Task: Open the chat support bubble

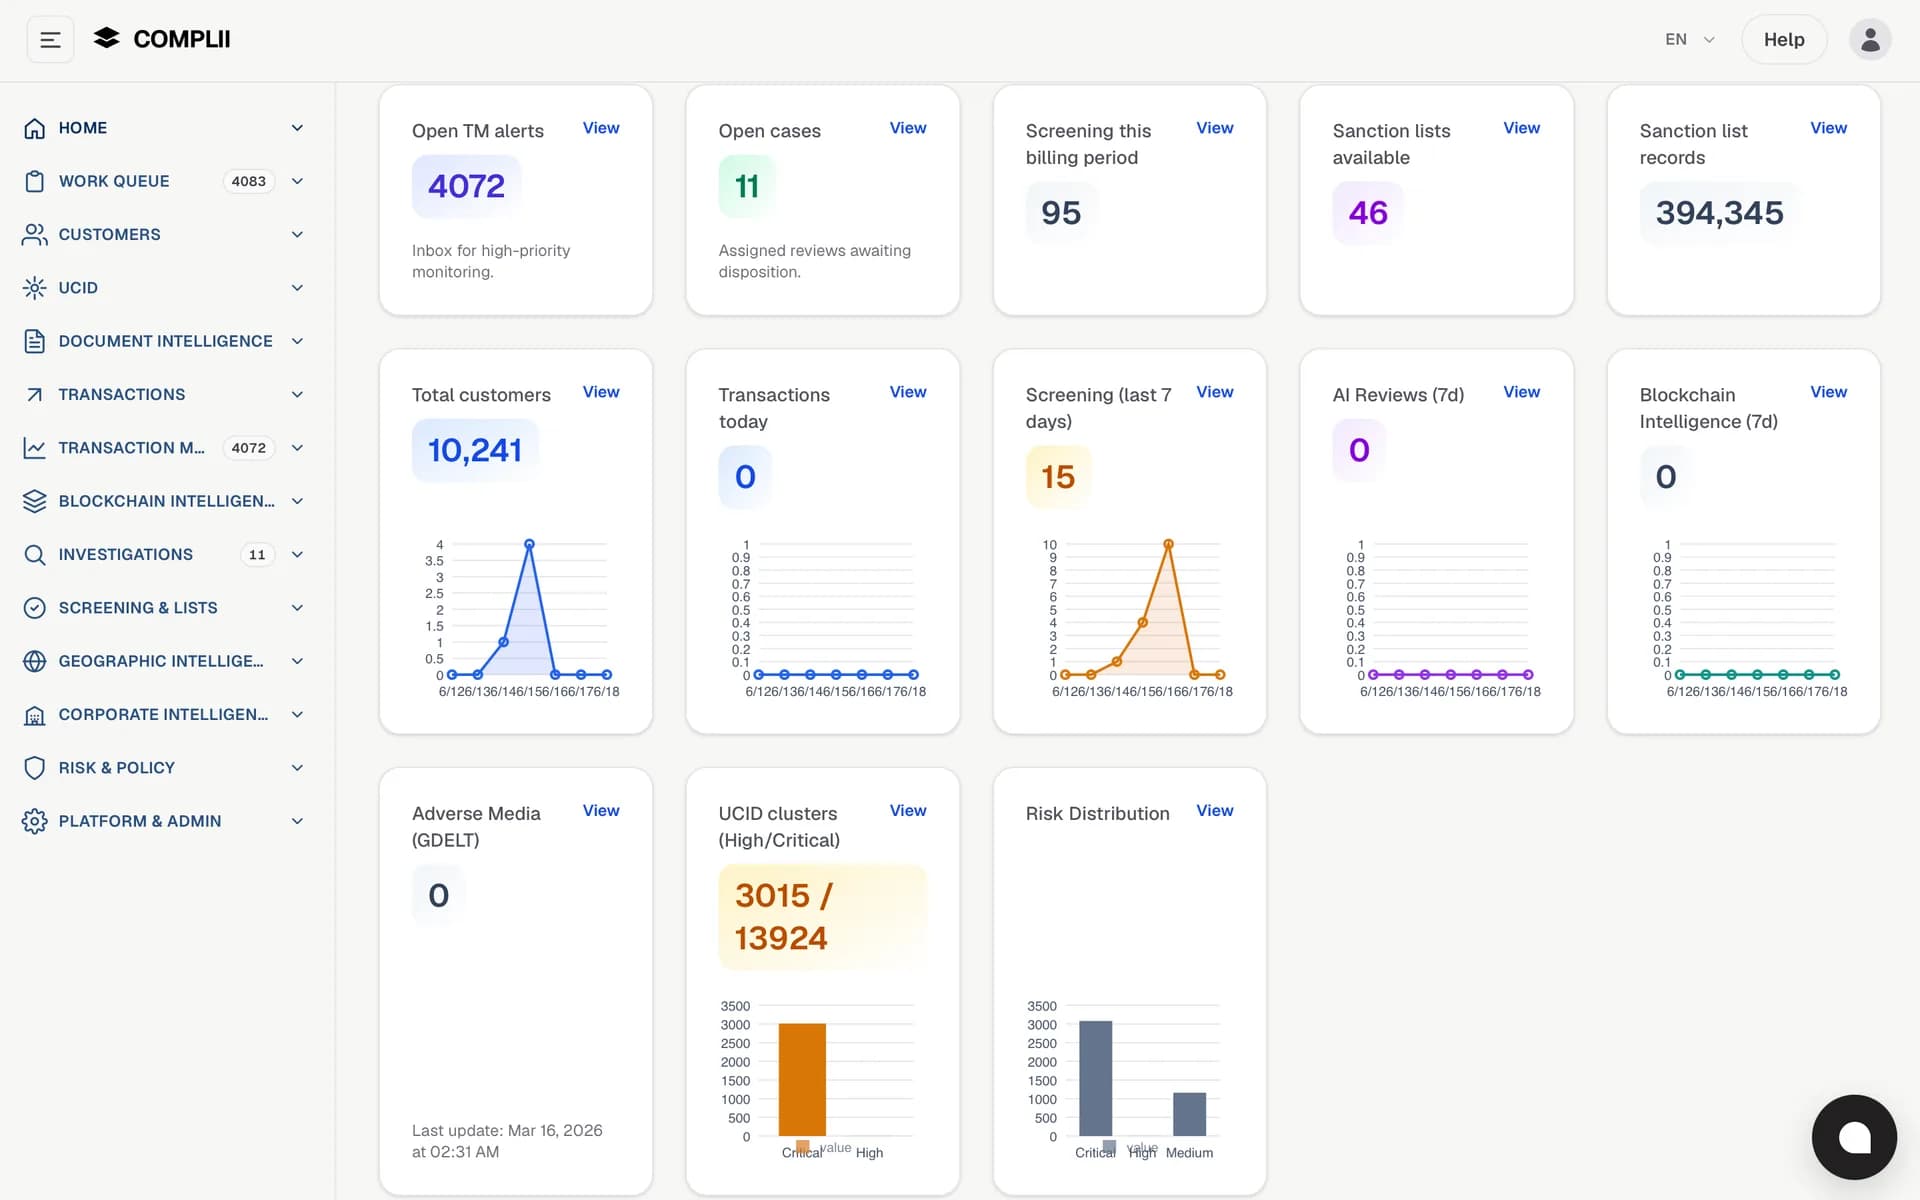Action: tap(1854, 1137)
